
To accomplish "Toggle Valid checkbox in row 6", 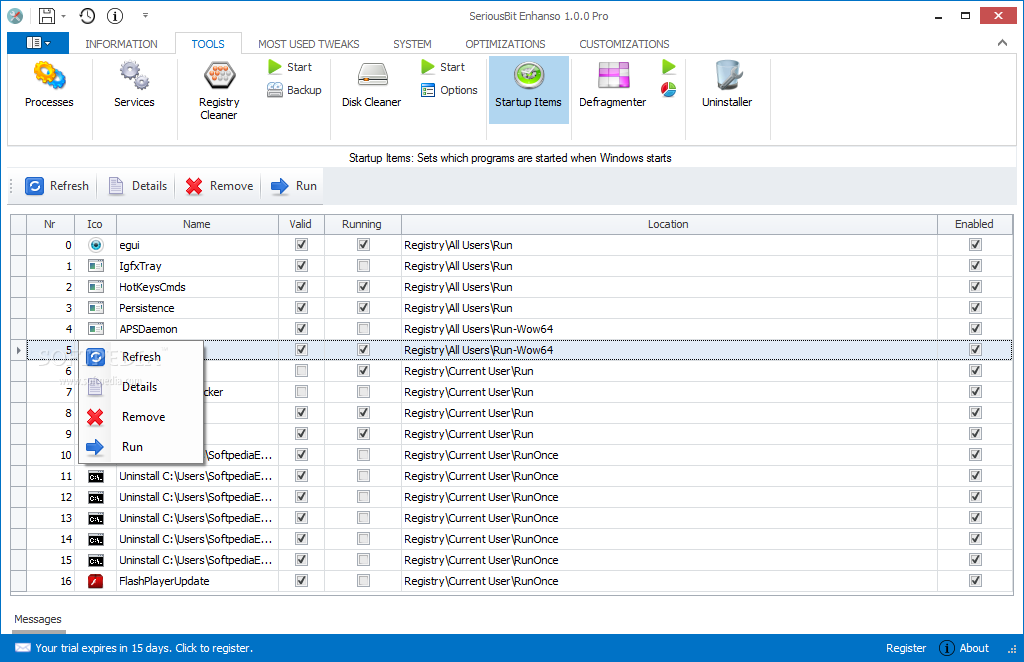I will [x=301, y=371].
